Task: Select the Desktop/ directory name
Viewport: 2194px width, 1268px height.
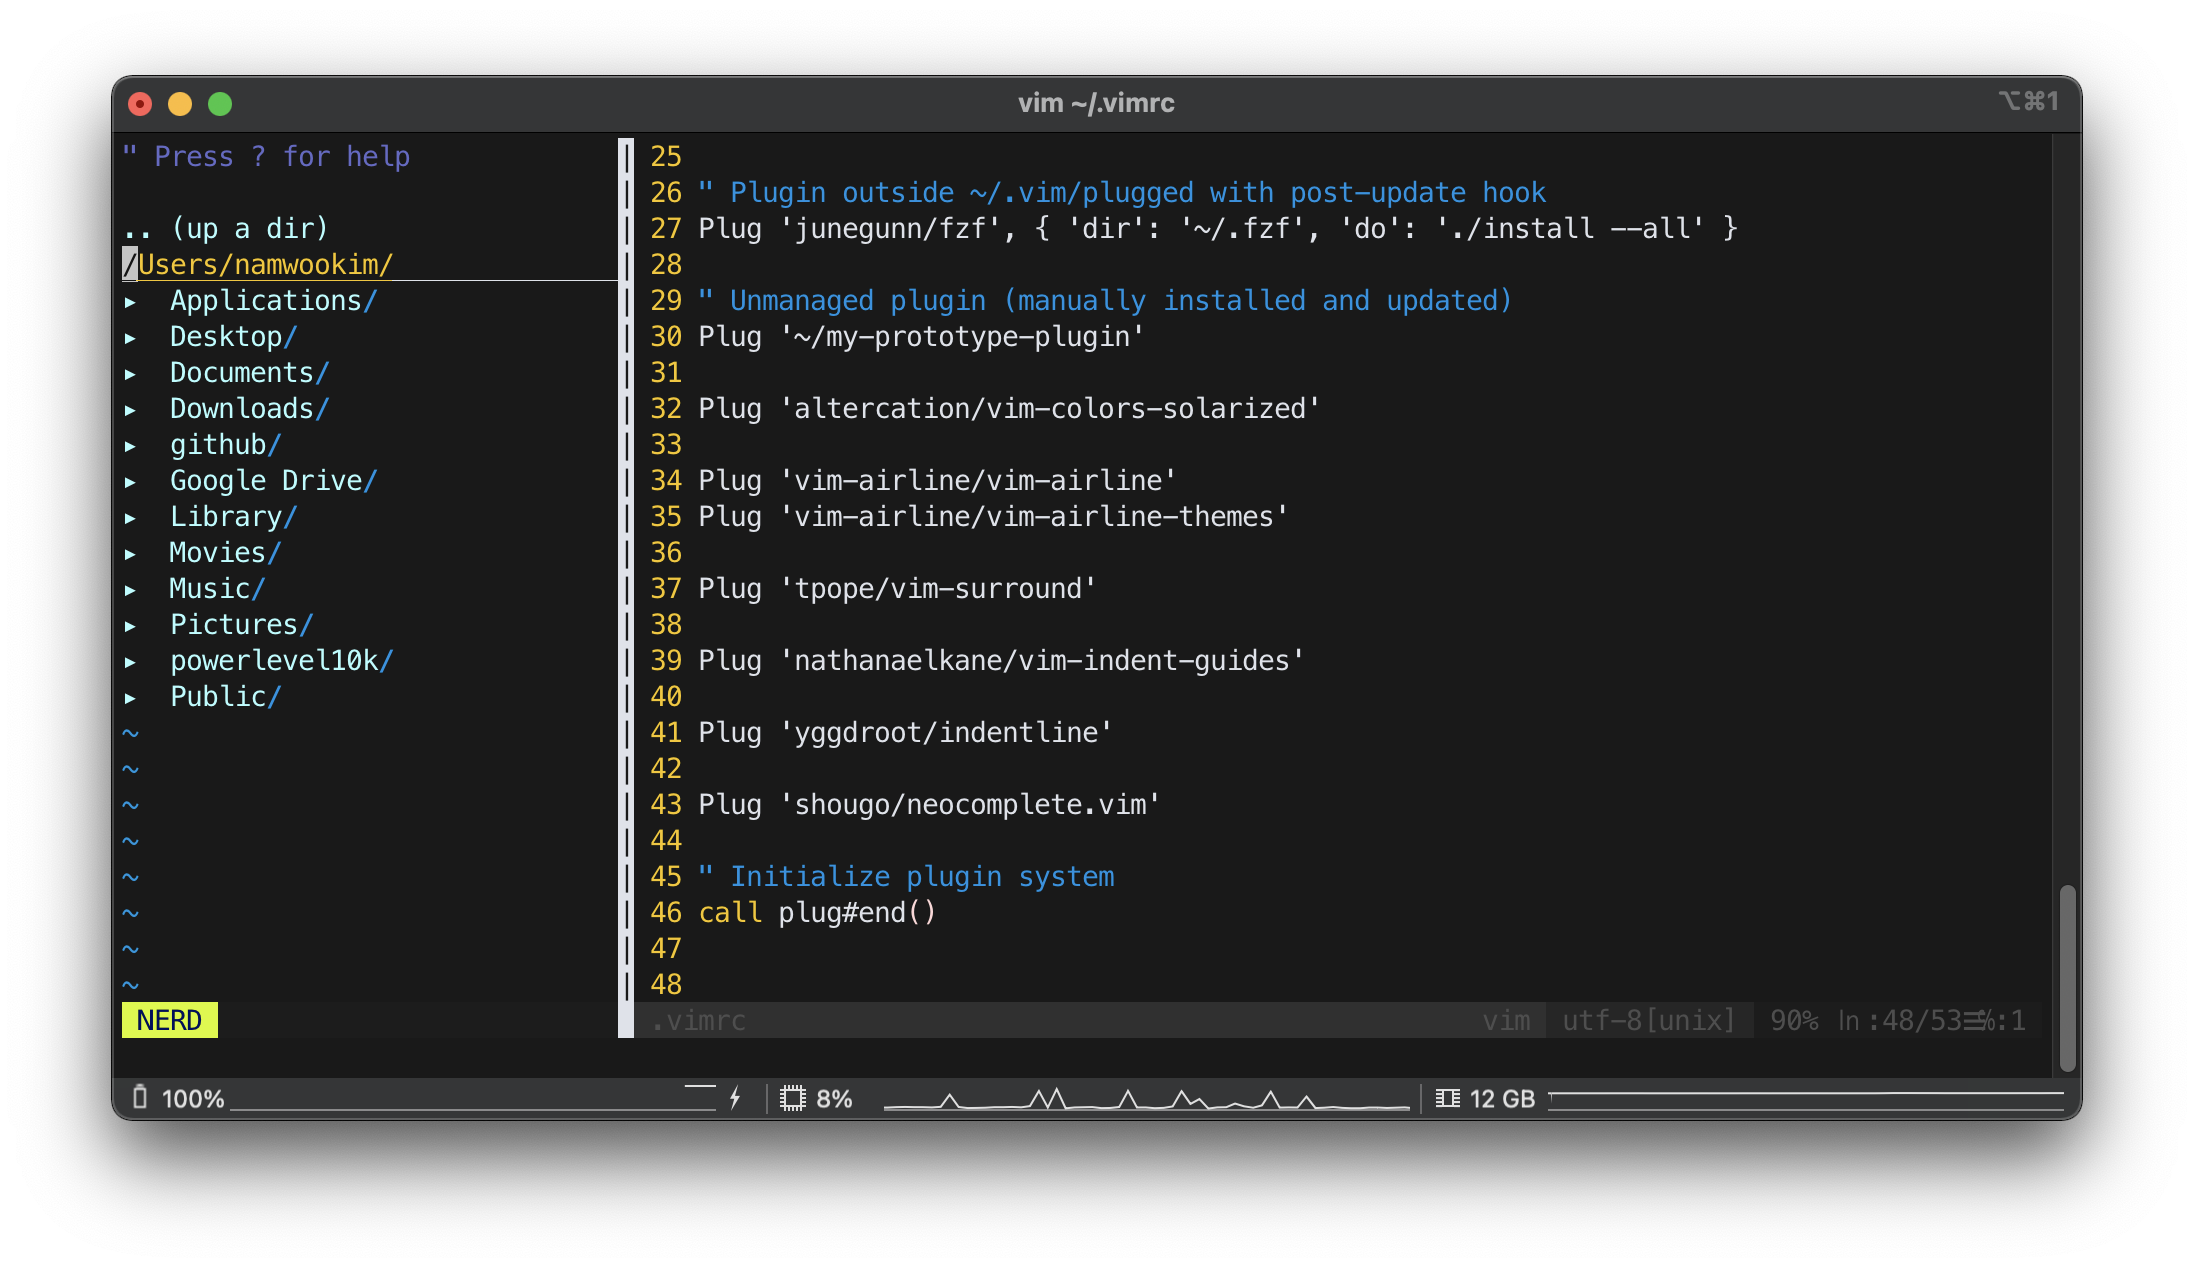Action: click(x=233, y=336)
